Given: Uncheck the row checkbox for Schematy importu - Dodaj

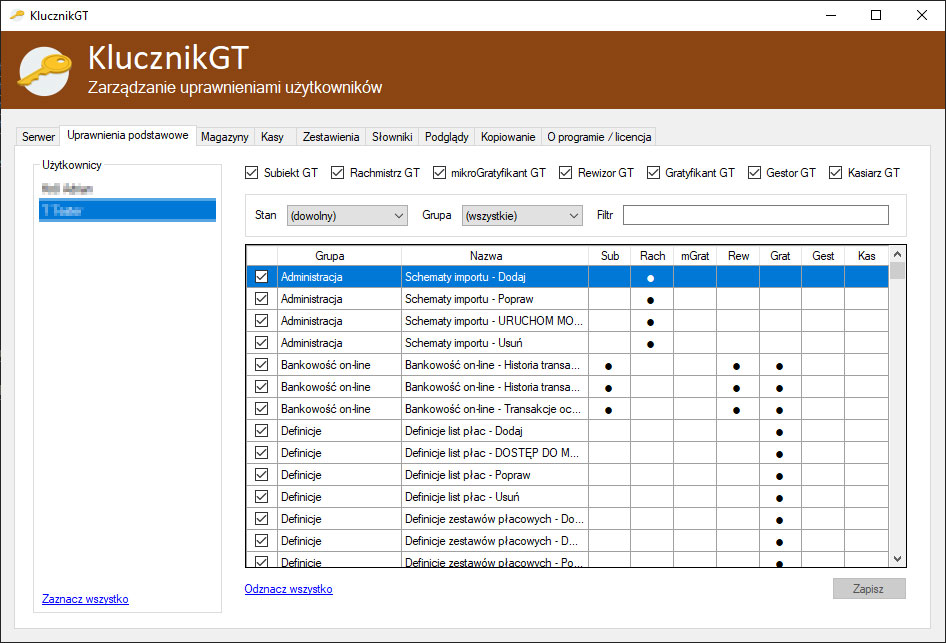Looking at the screenshot, I should 261,276.
